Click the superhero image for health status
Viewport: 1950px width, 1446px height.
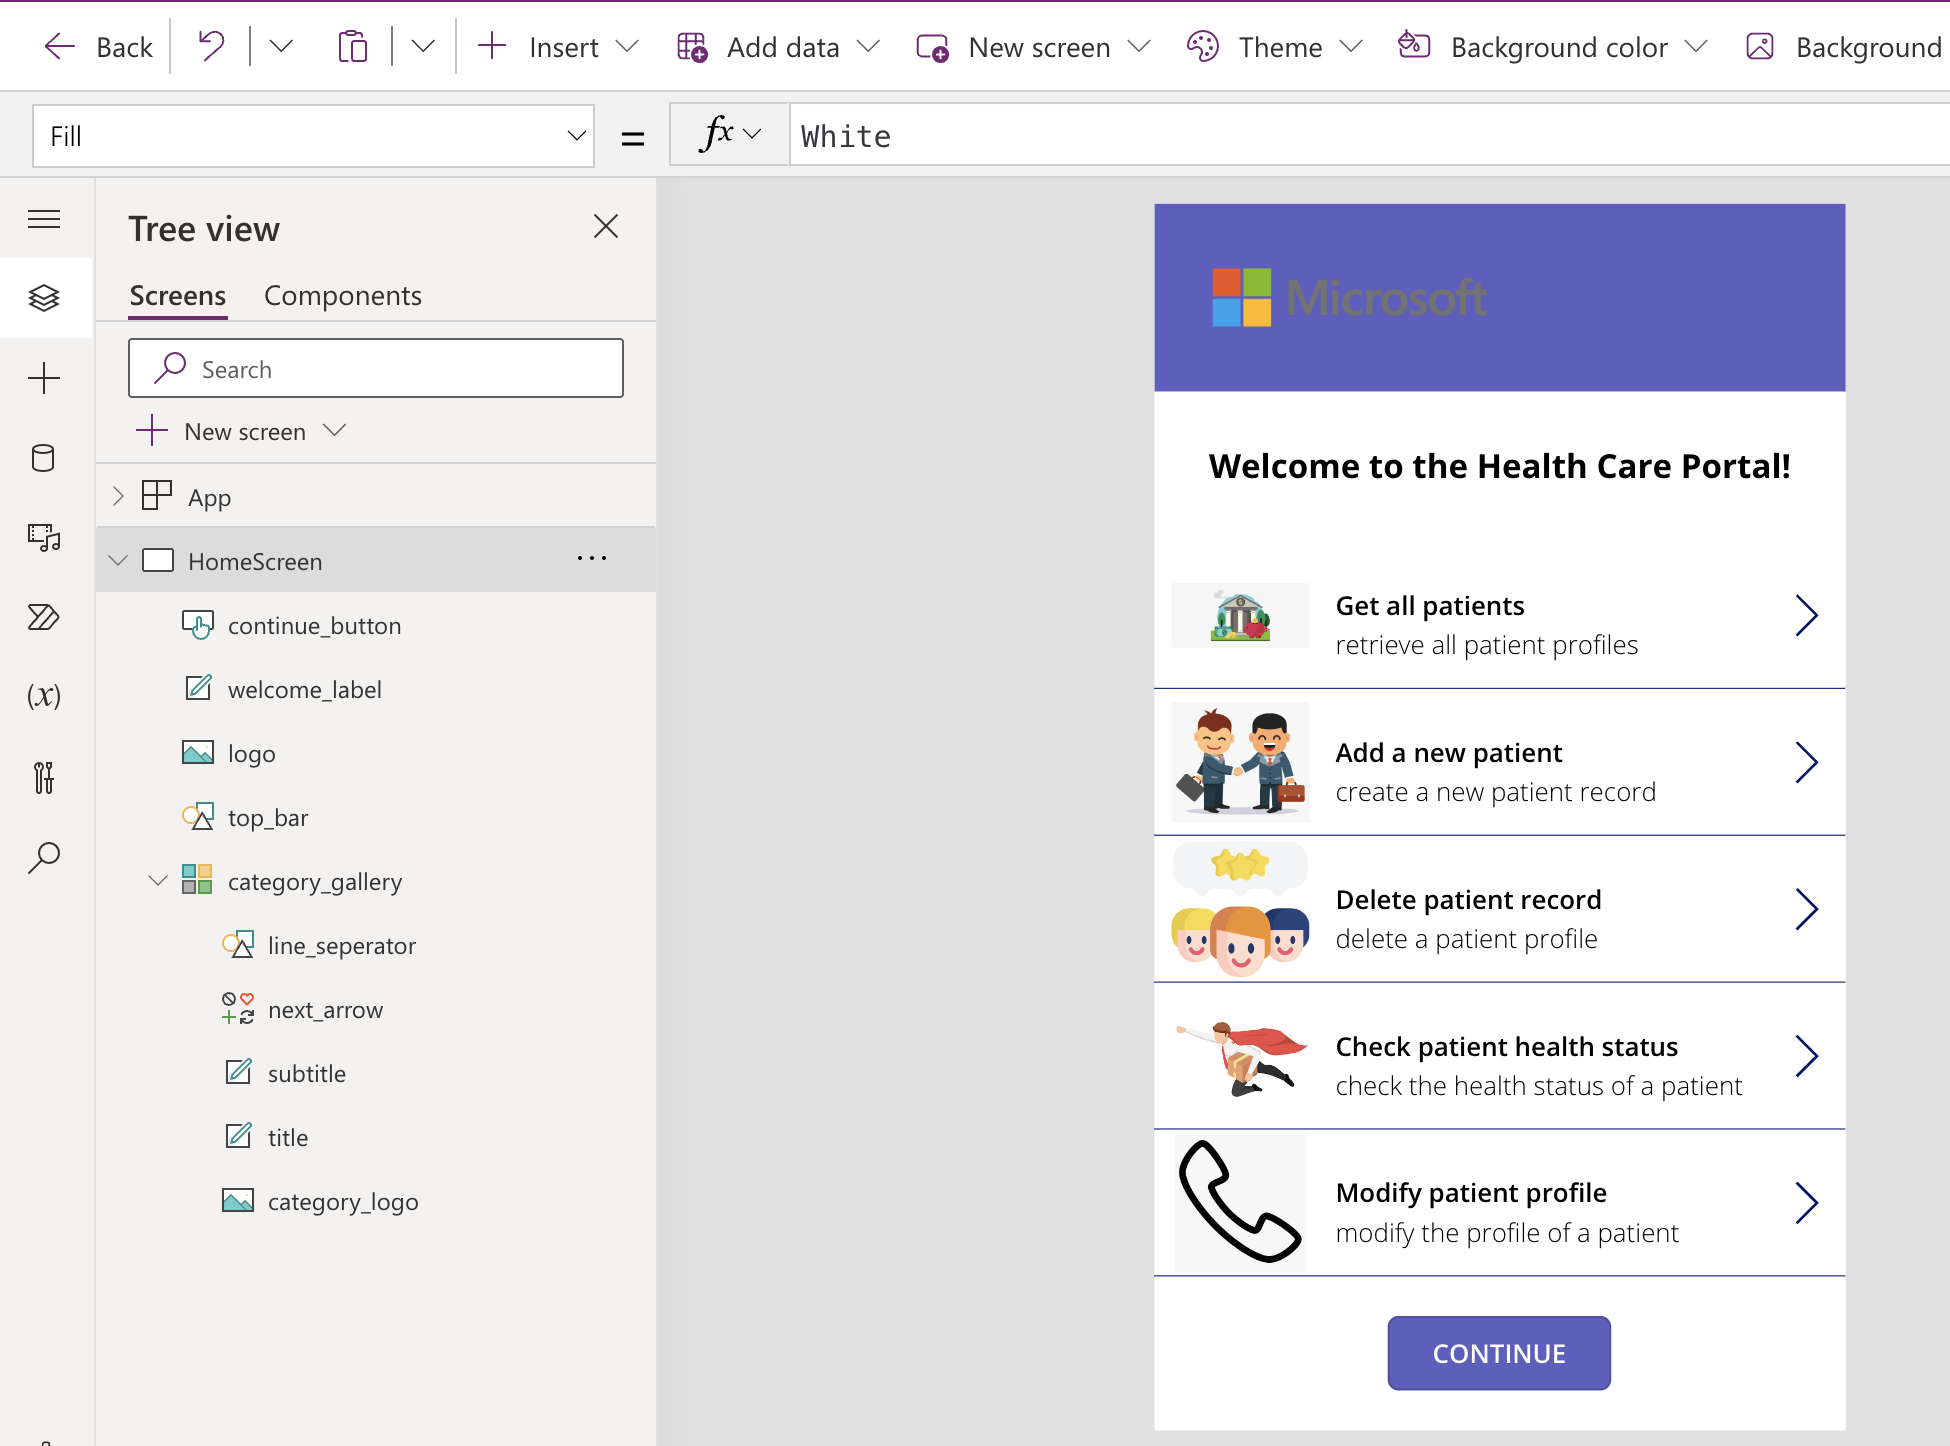(1240, 1057)
